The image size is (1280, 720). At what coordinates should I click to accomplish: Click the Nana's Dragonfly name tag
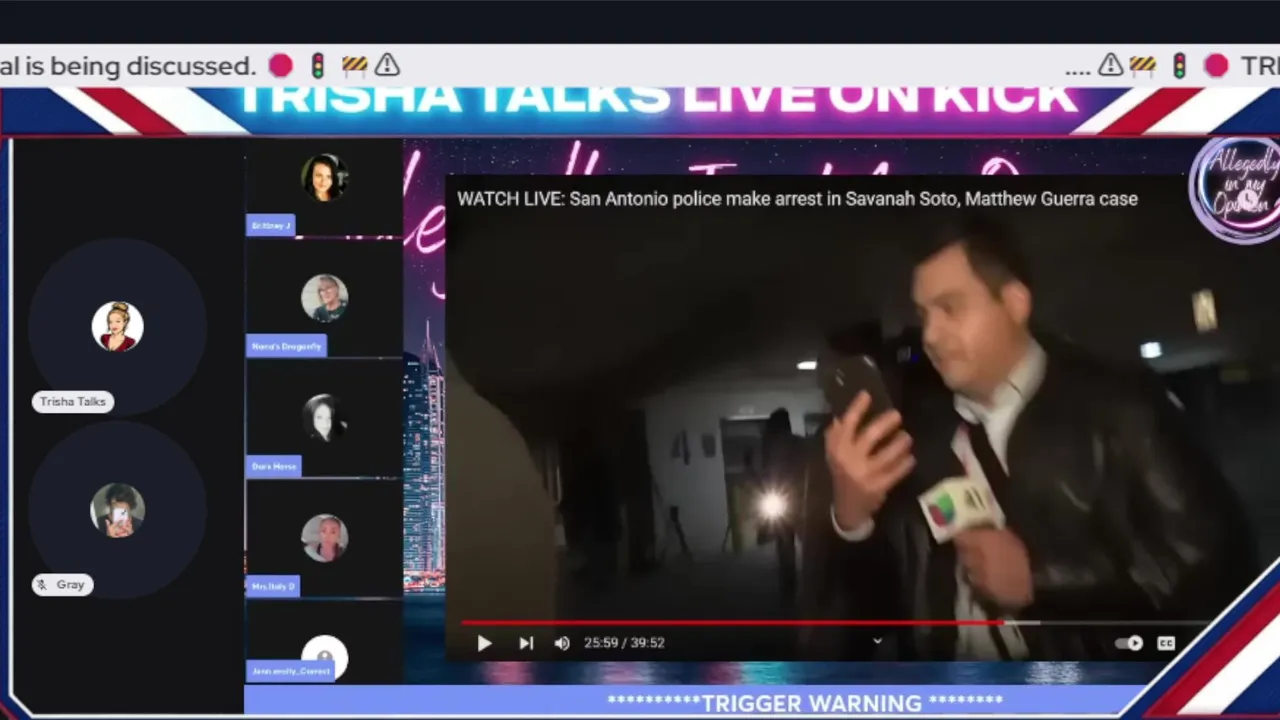pyautogui.click(x=286, y=346)
